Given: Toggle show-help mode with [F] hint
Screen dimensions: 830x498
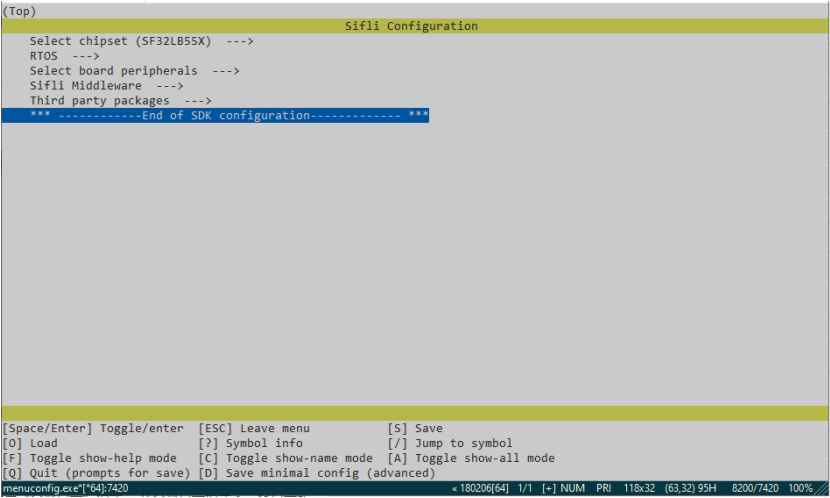Looking at the screenshot, I should [x=89, y=458].
